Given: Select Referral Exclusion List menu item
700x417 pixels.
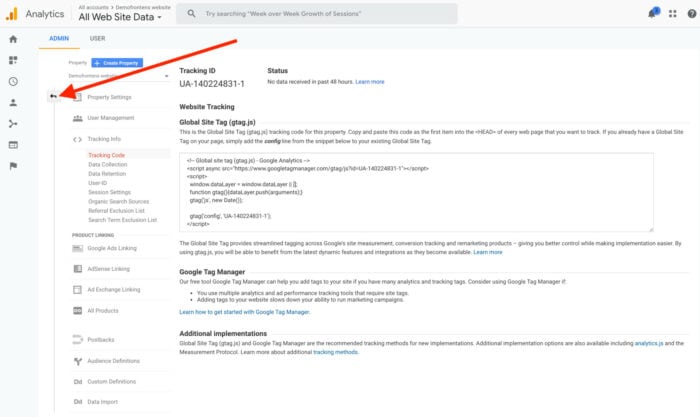Looking at the screenshot, I should click(117, 211).
